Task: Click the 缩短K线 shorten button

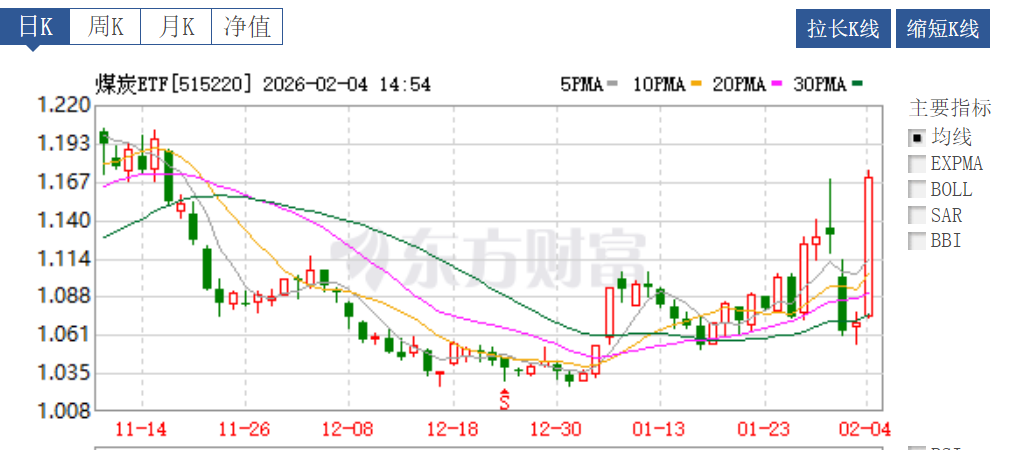Action: (x=942, y=28)
